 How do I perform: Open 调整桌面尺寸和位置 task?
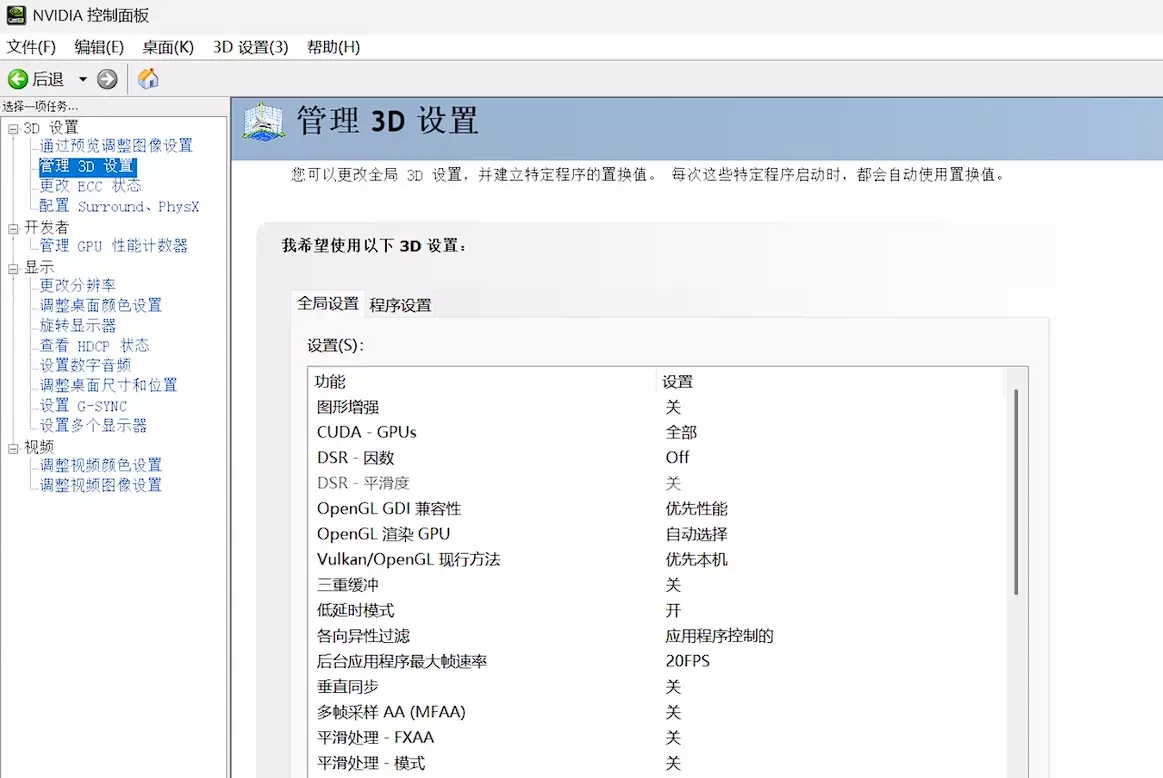pos(108,385)
